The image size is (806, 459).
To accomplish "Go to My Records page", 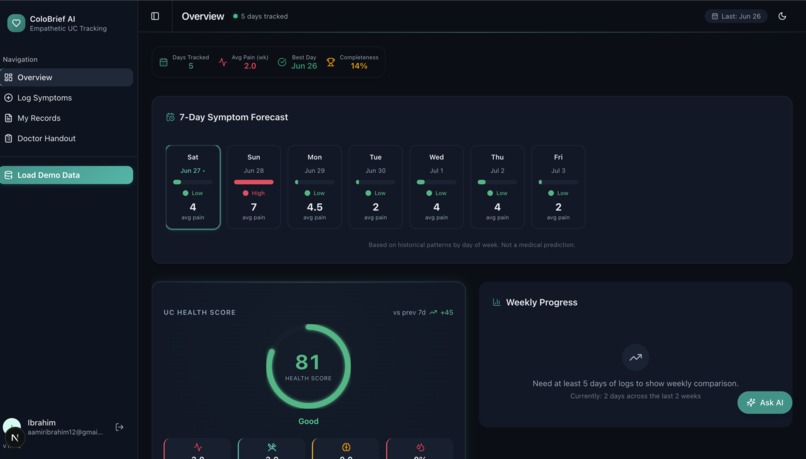I will pyautogui.click(x=66, y=118).
